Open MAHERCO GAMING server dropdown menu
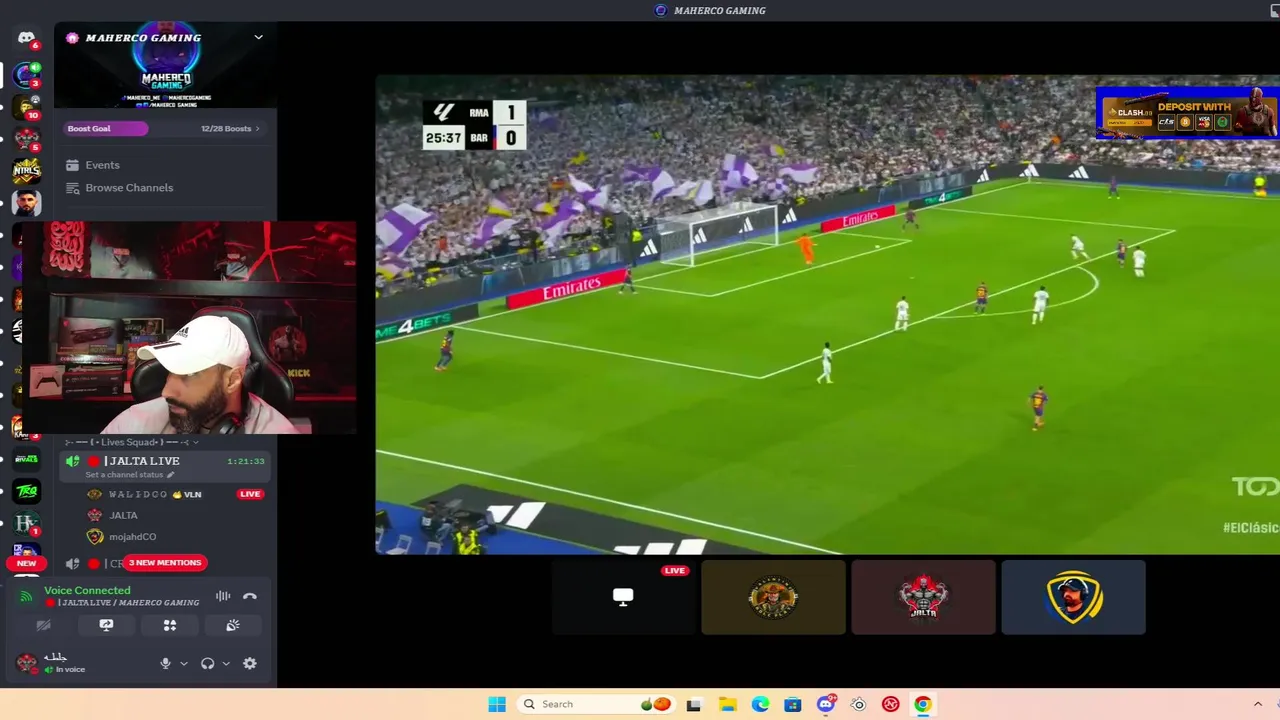This screenshot has height=720, width=1280. (x=258, y=37)
